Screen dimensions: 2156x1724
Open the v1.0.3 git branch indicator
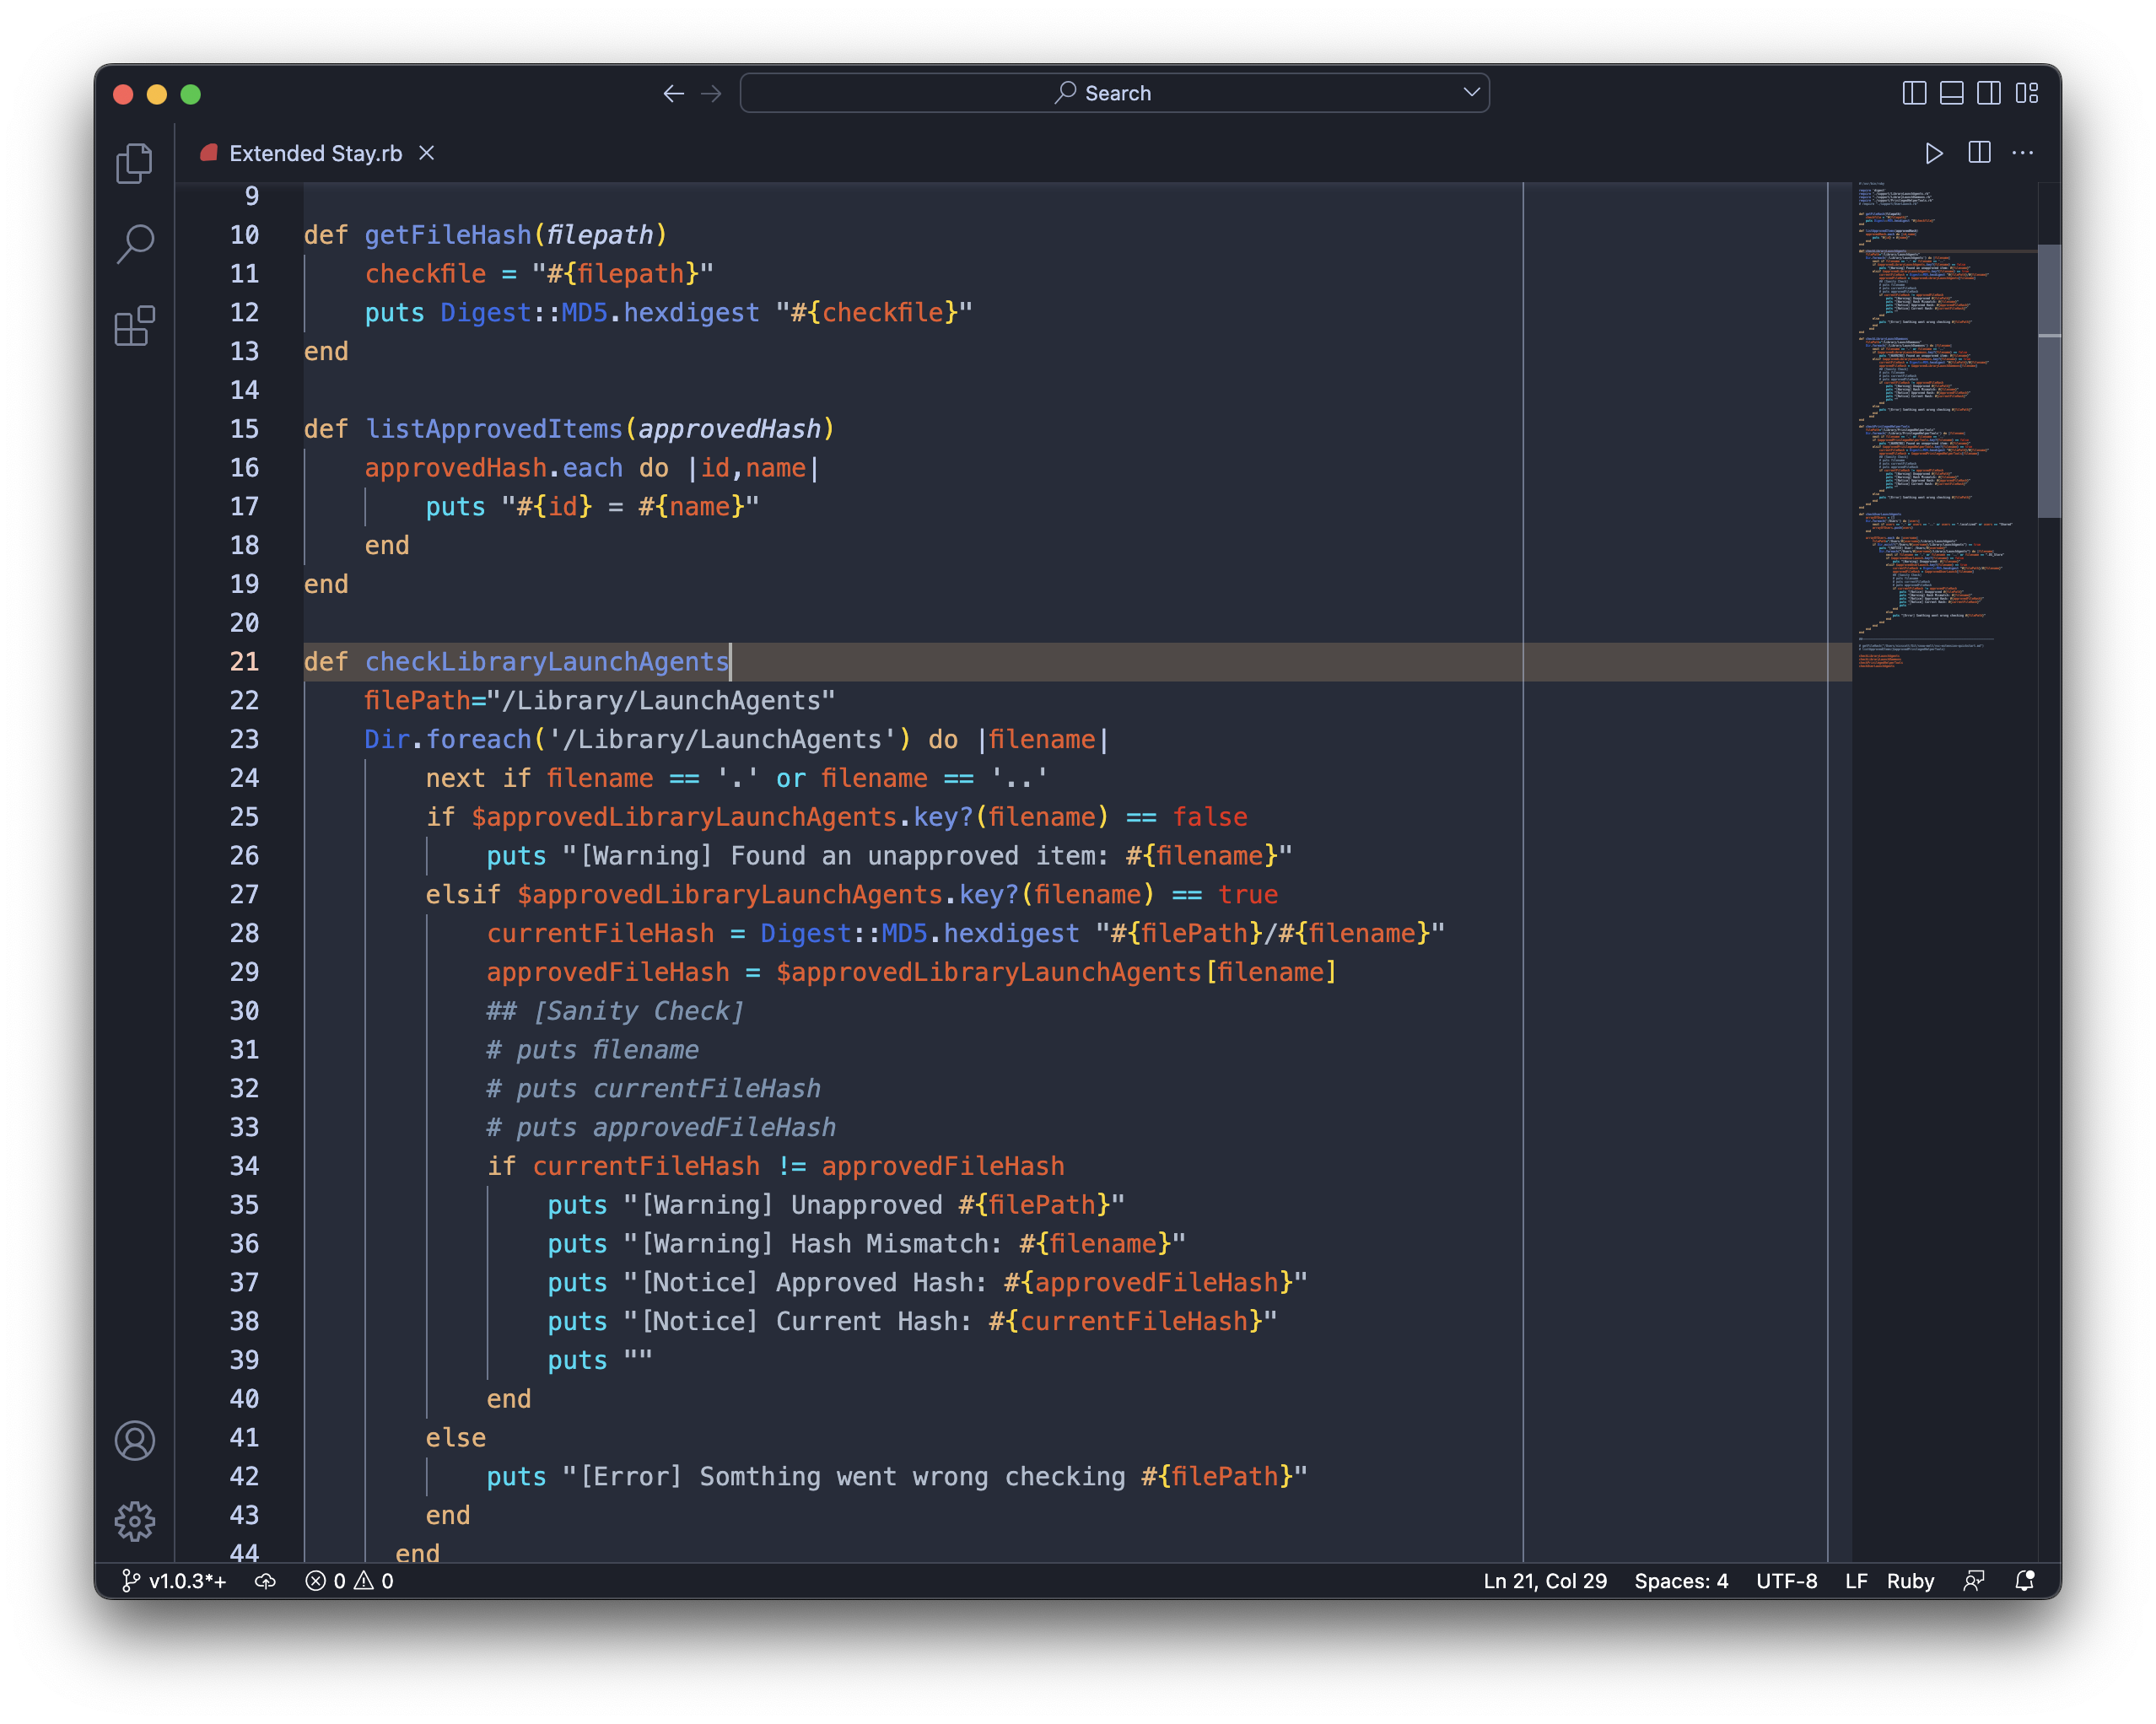(175, 1581)
